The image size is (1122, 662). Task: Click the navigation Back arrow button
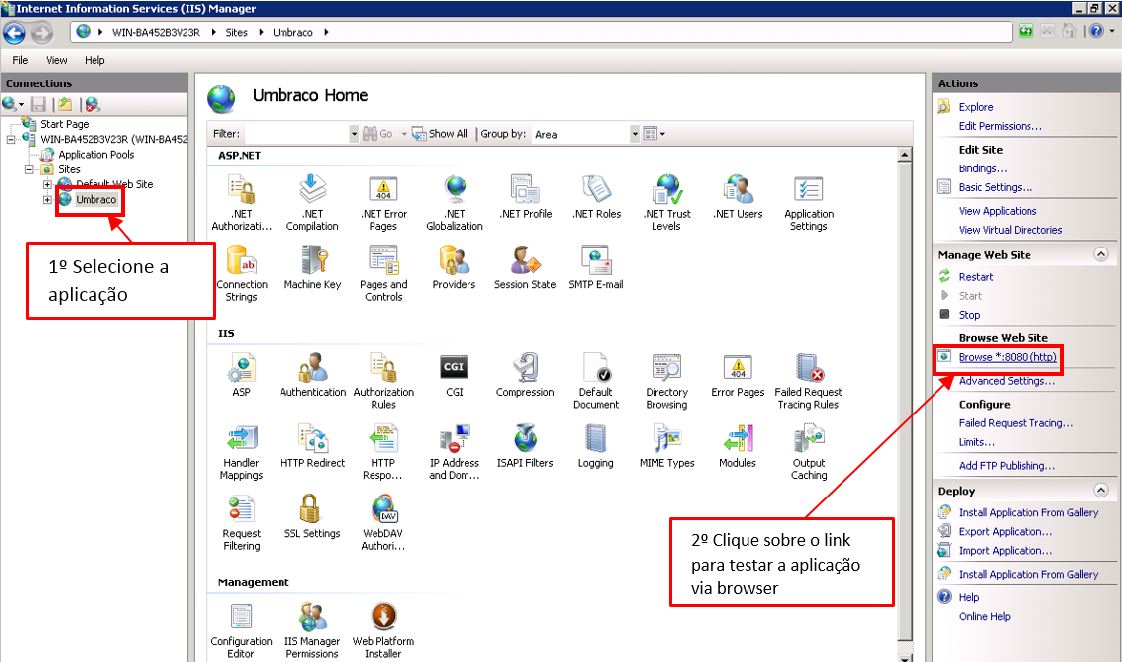[14, 32]
